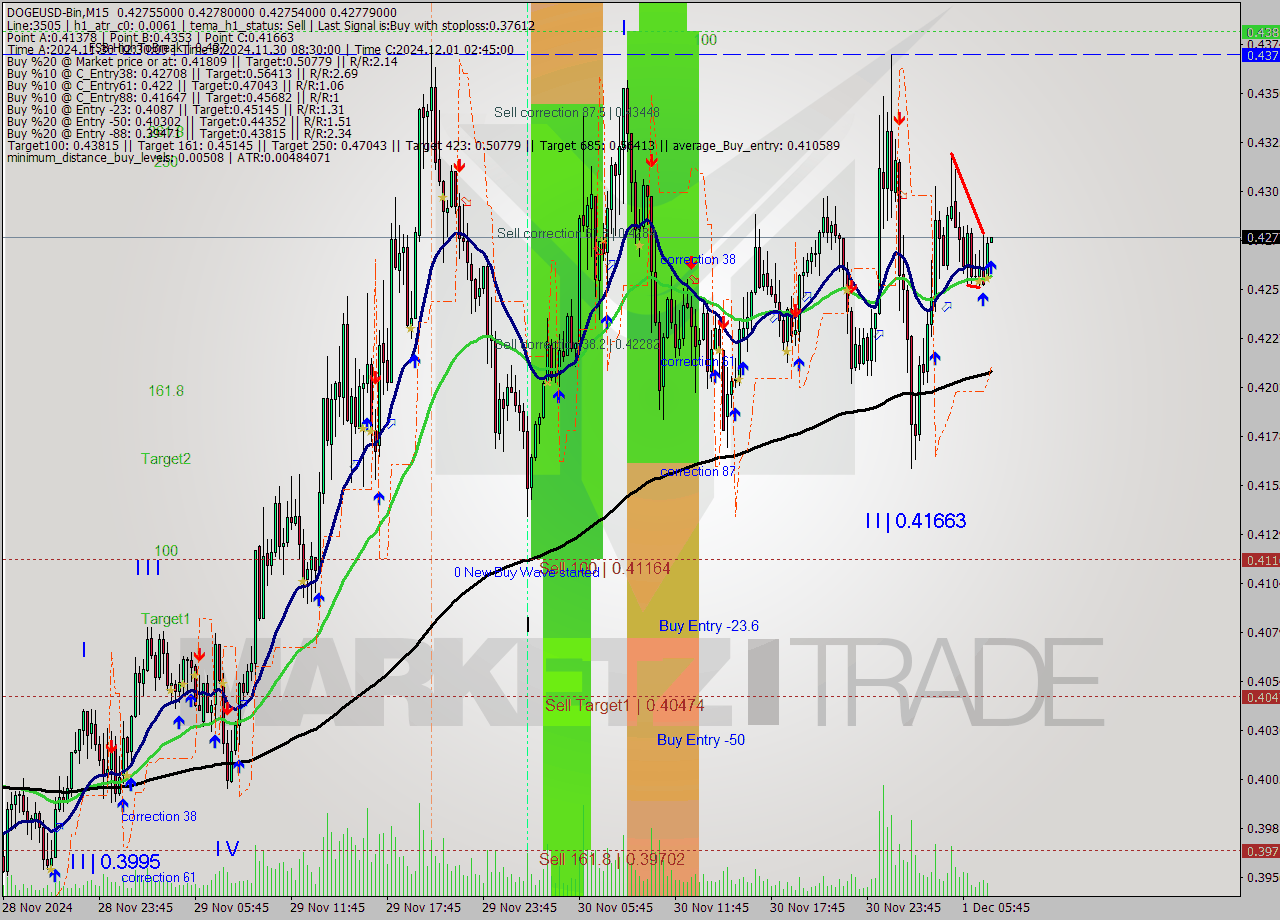Viewport: 1280px width, 920px height.
Task: Click the current price tag 0.427
Action: tap(1260, 237)
